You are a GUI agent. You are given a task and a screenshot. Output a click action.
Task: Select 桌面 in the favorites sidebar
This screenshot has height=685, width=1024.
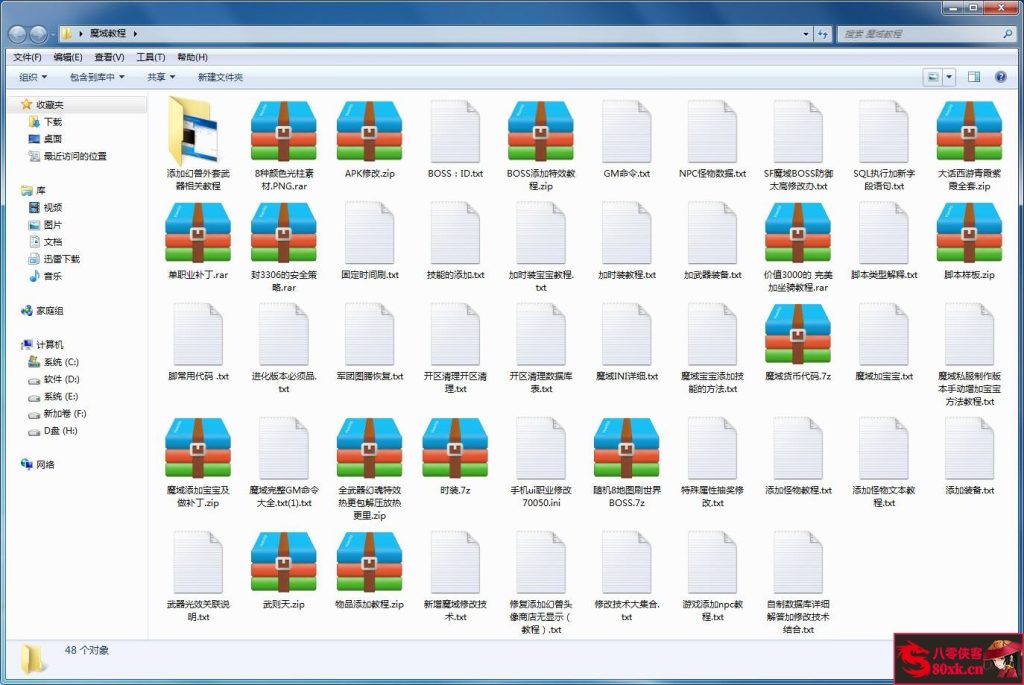point(52,139)
